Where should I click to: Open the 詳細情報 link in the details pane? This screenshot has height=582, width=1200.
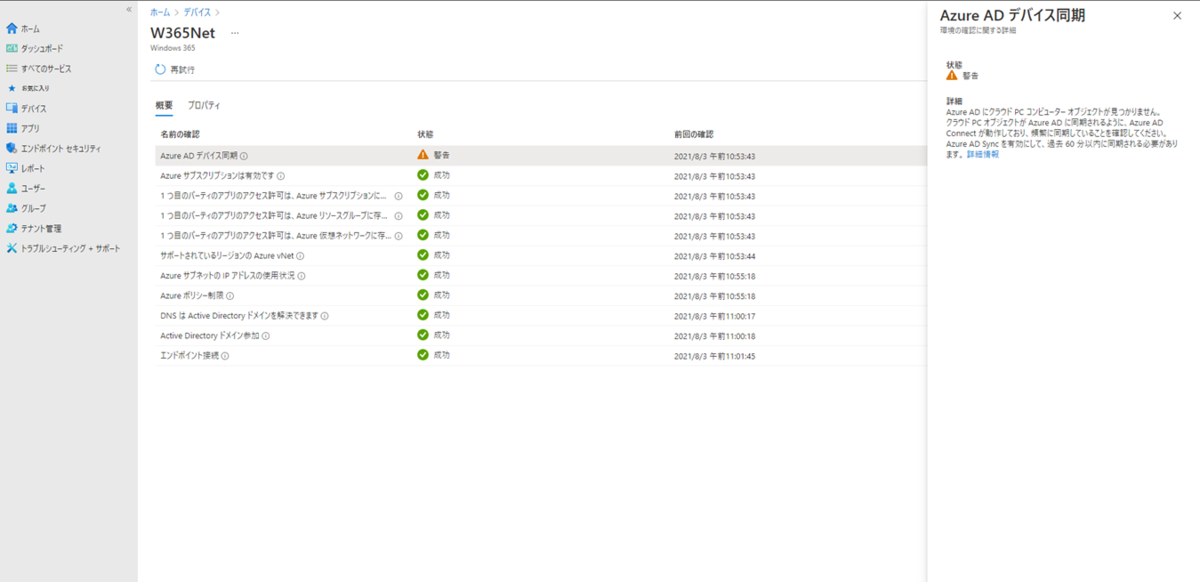tap(982, 154)
